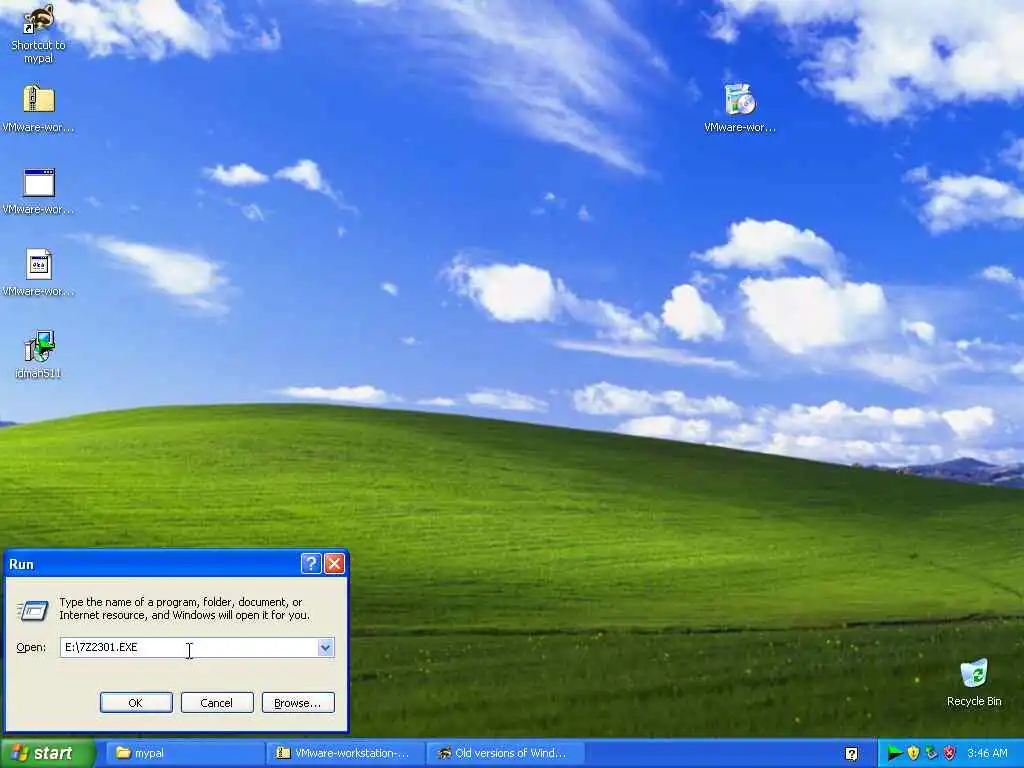This screenshot has height=768, width=1024.
Task: Switch to Old versions of Wind... taskbar window
Action: [505, 753]
